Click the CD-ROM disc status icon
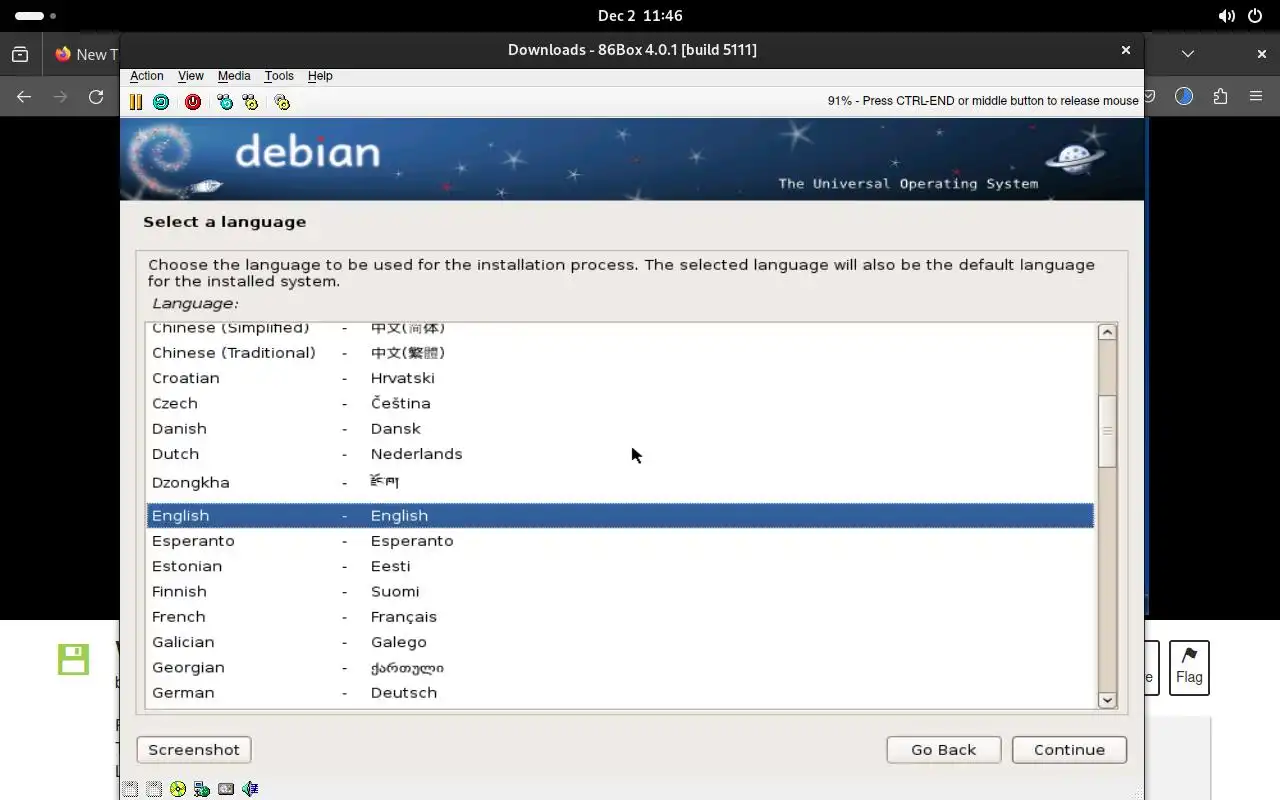 (178, 789)
